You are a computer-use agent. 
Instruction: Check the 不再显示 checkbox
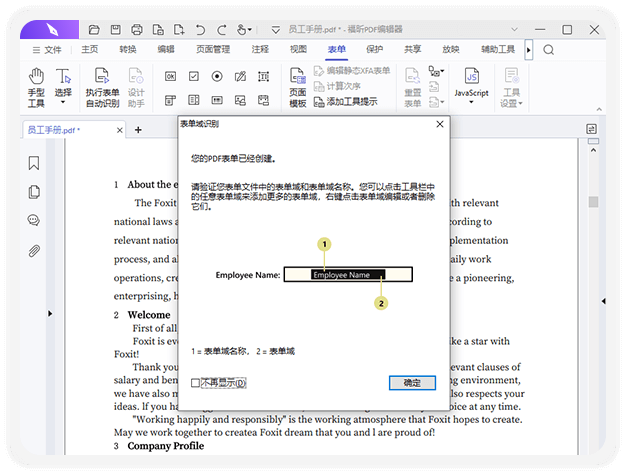pyautogui.click(x=195, y=383)
